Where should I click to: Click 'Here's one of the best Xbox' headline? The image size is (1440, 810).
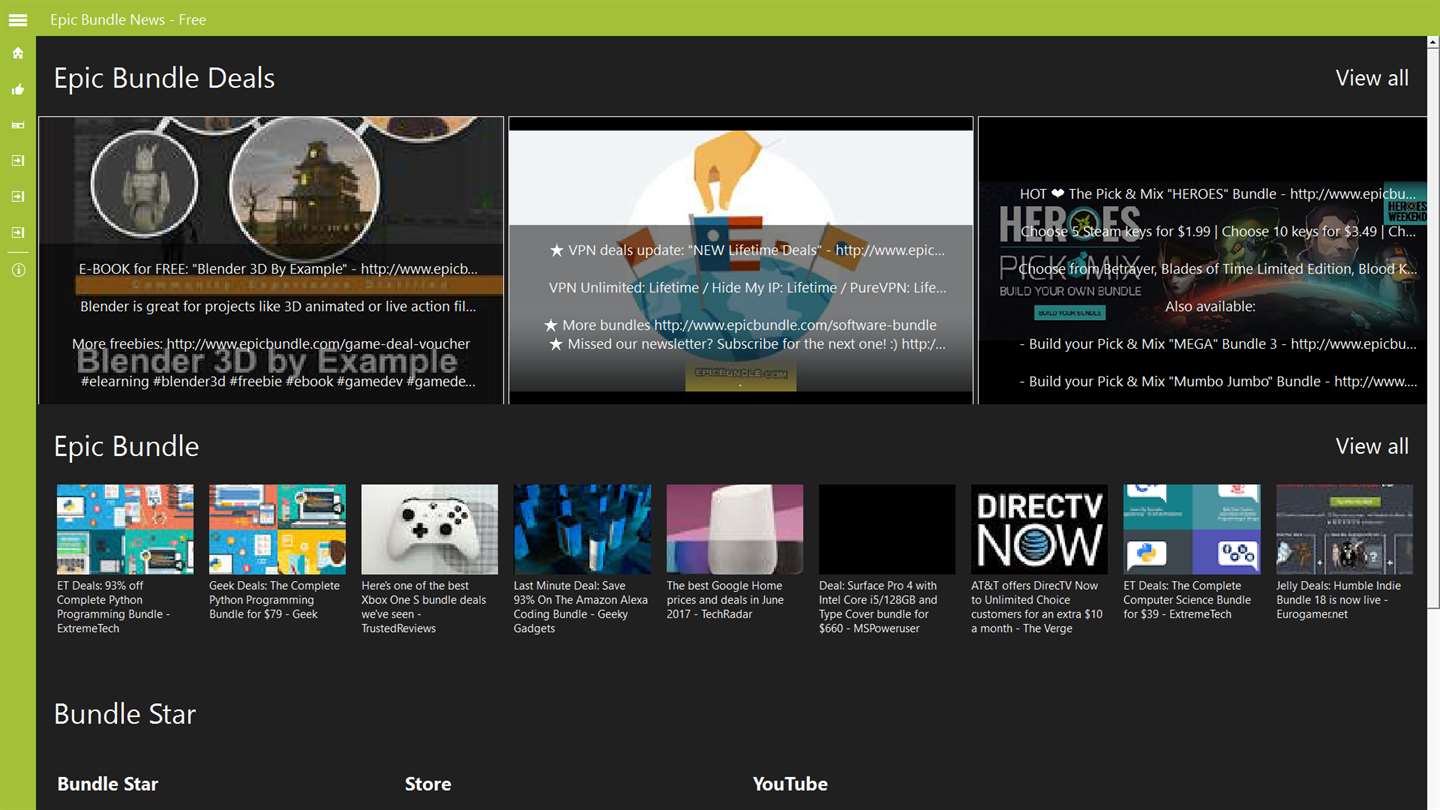point(424,607)
